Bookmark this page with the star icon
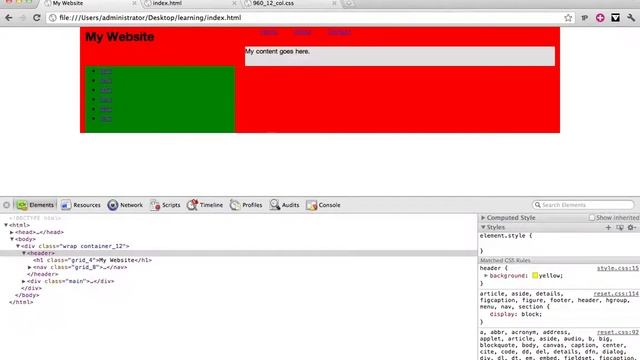The height and width of the screenshot is (360, 640). pyautogui.click(x=568, y=18)
